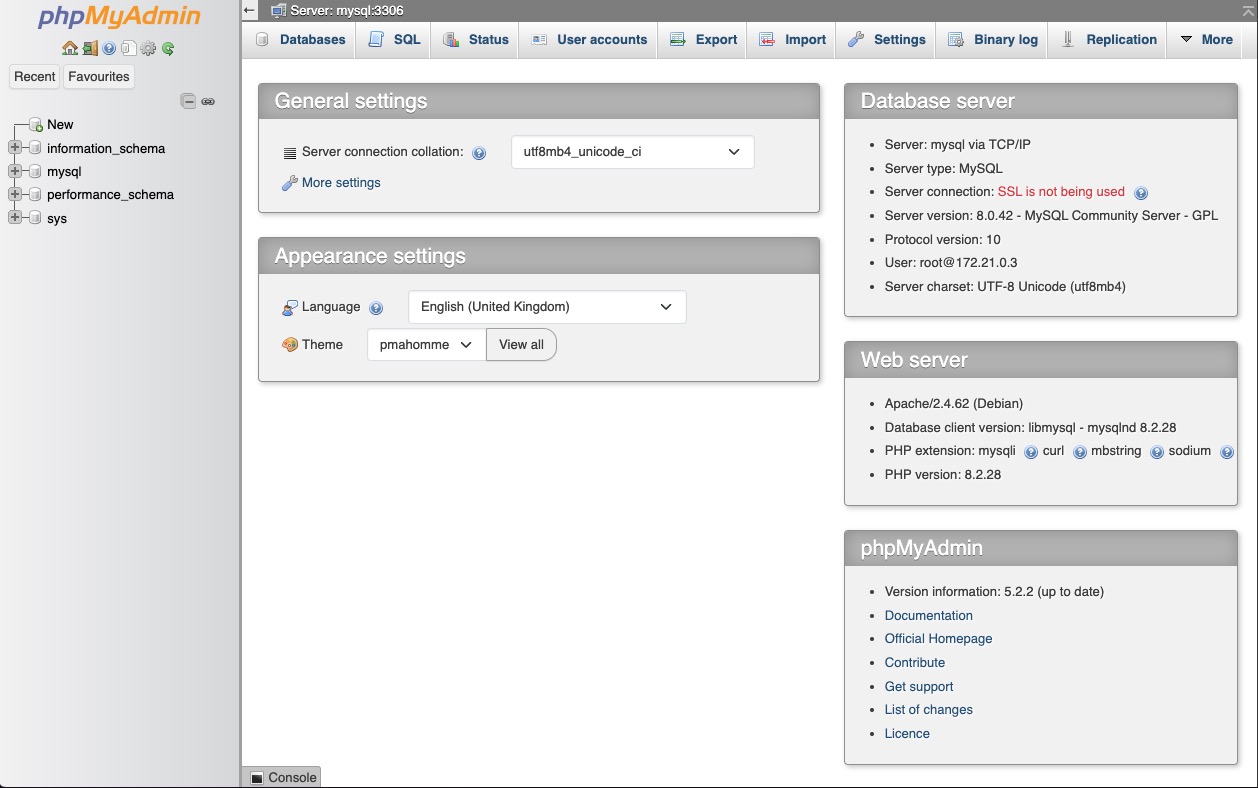Image resolution: width=1258 pixels, height=788 pixels.
Task: Open the Console bar at bottom
Action: tap(282, 777)
